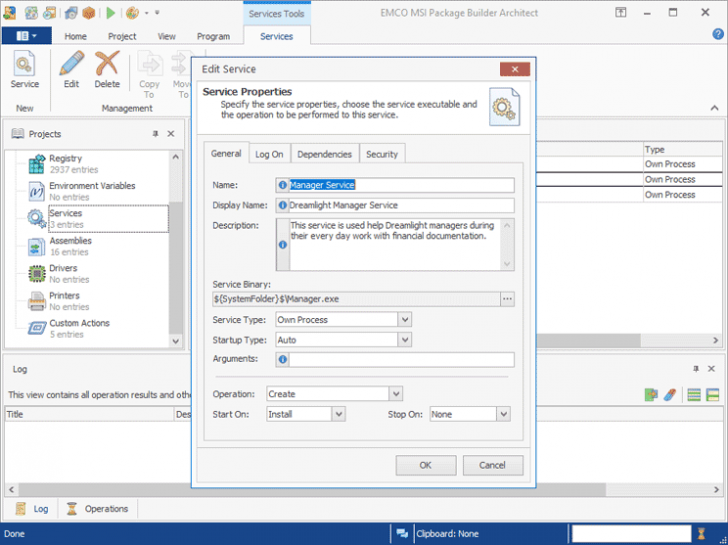Click the info icon in Description box
Viewport: 728px width, 545px height.
[x=282, y=245]
